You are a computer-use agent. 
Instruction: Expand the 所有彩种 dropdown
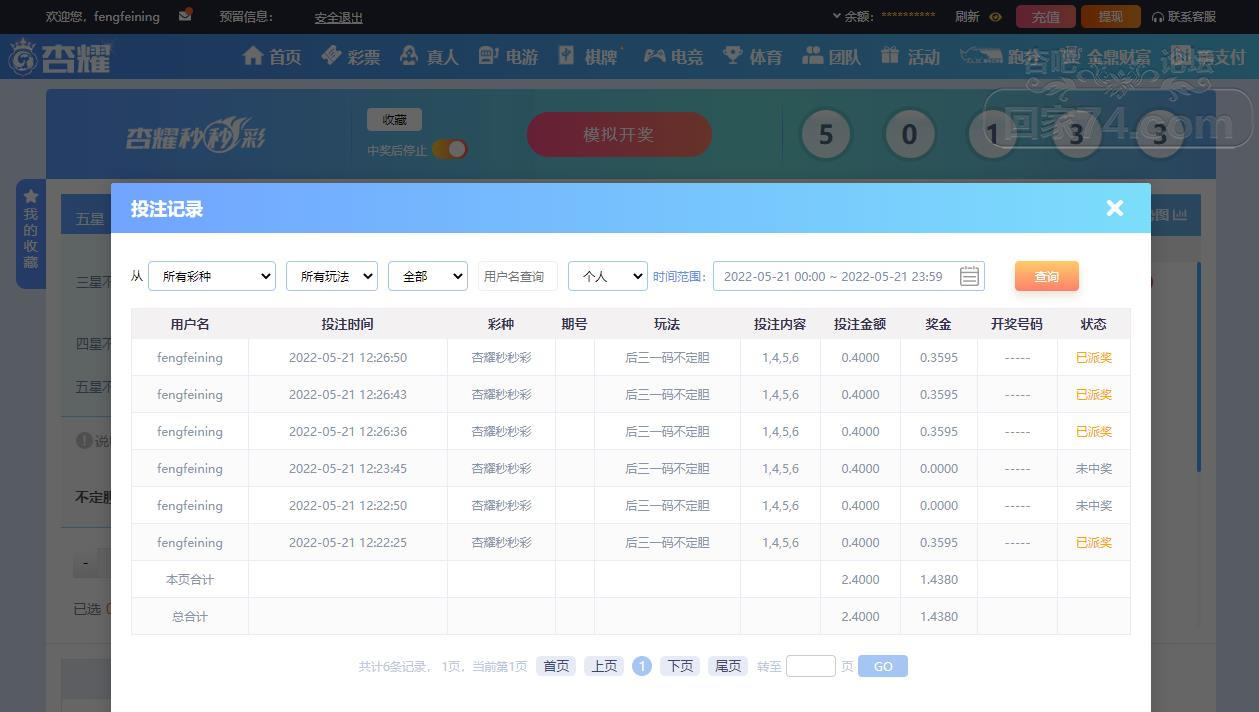click(212, 276)
